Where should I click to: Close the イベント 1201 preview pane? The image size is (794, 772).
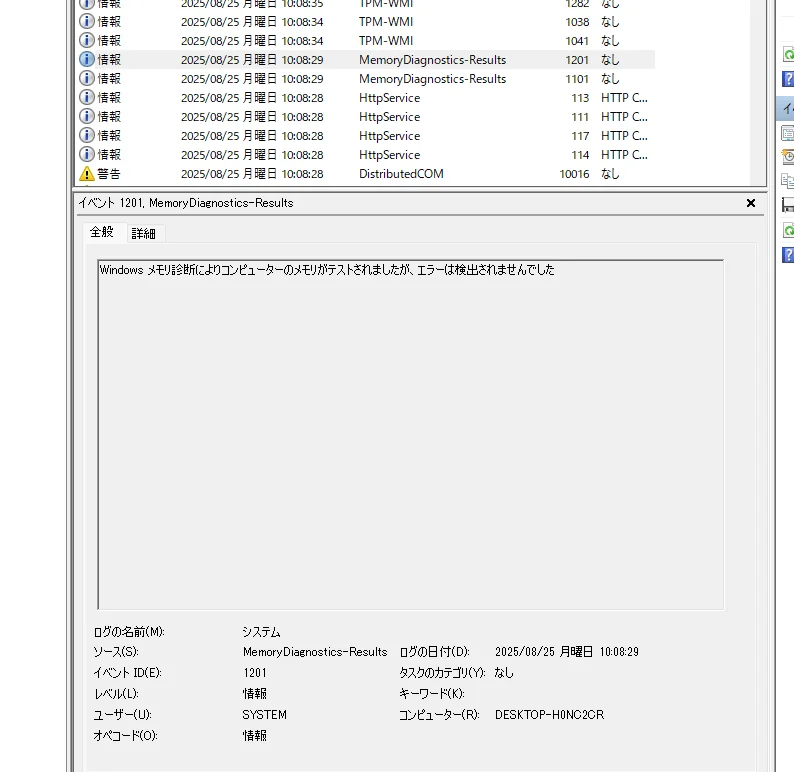point(751,203)
